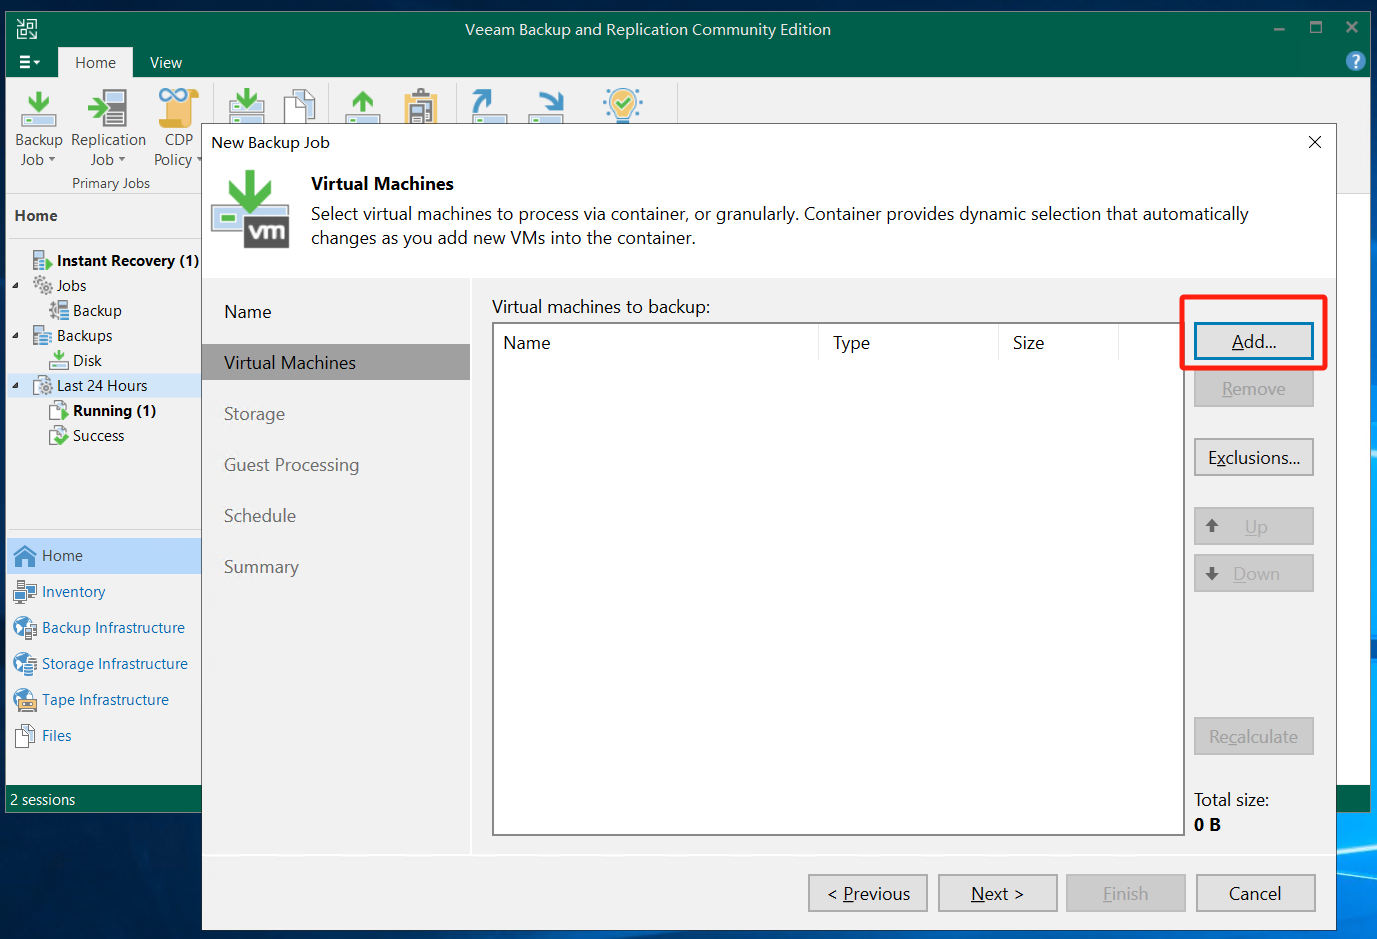Click the Storage Infrastructure icon
This screenshot has width=1377, height=939.
(25, 663)
